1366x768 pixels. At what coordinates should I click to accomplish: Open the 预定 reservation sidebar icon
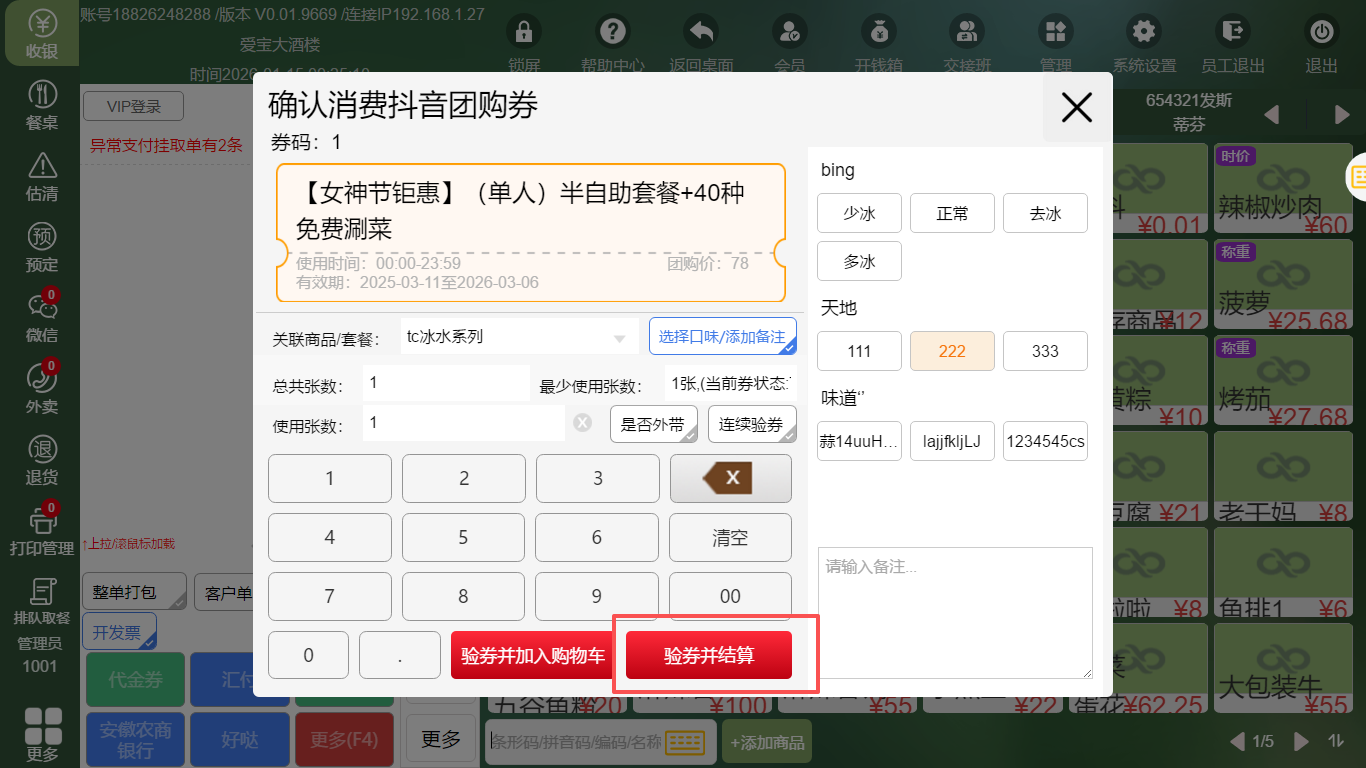pos(42,246)
